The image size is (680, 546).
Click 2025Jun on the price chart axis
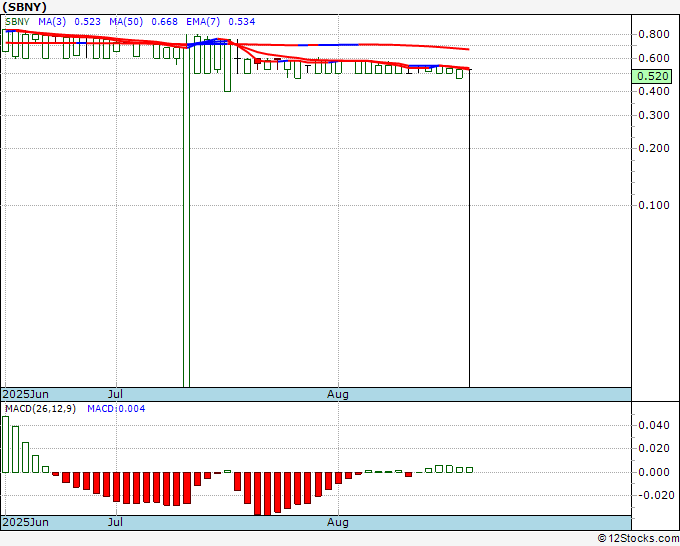point(26,394)
